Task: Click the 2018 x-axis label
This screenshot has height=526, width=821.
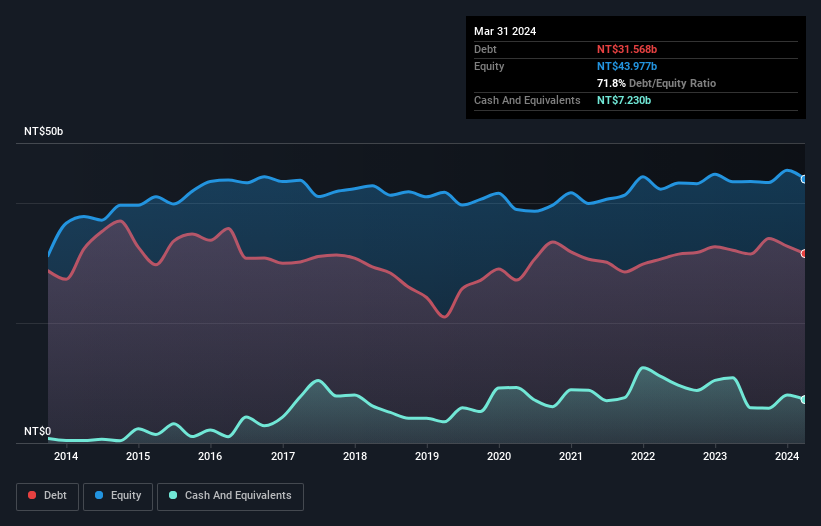Action: coord(354,457)
